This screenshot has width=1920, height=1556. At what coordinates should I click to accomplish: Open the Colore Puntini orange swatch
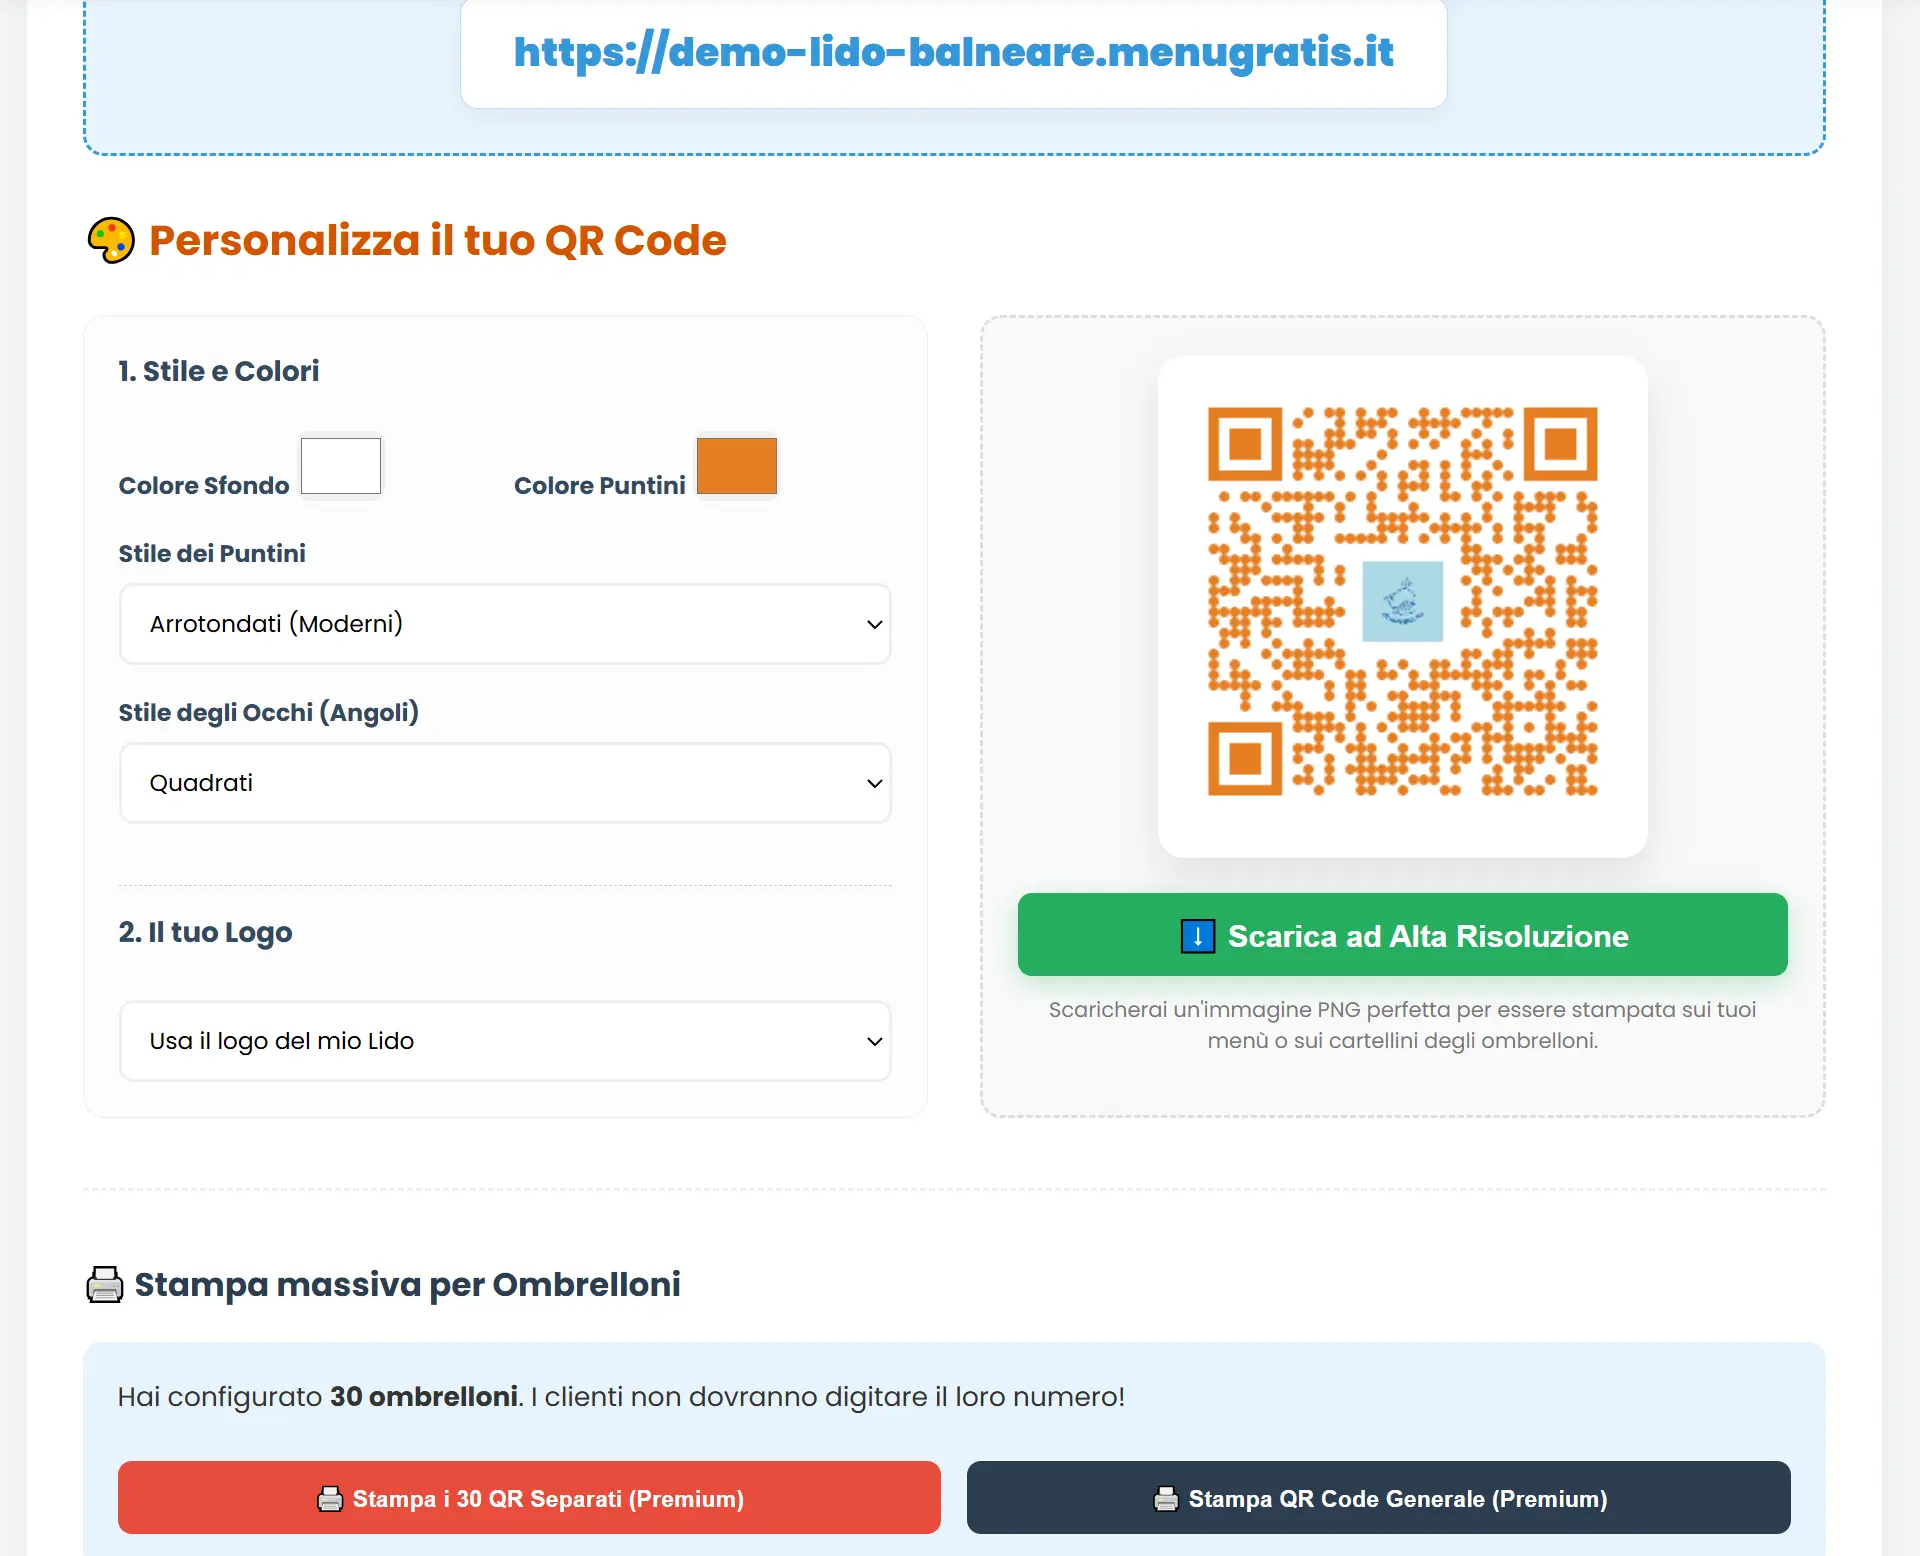coord(737,465)
